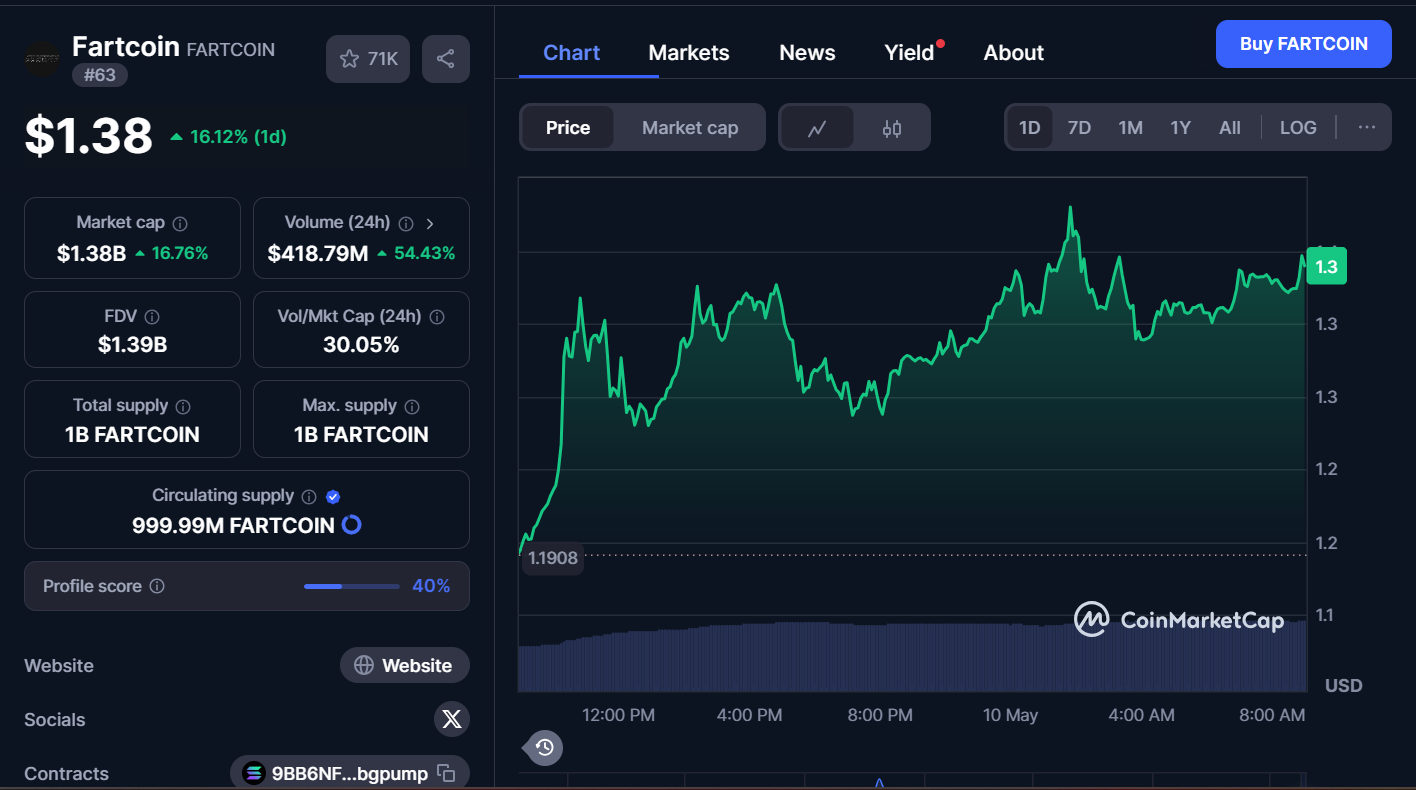Click the Buy FARTCOIN button
This screenshot has width=1416, height=790.
pyautogui.click(x=1303, y=44)
